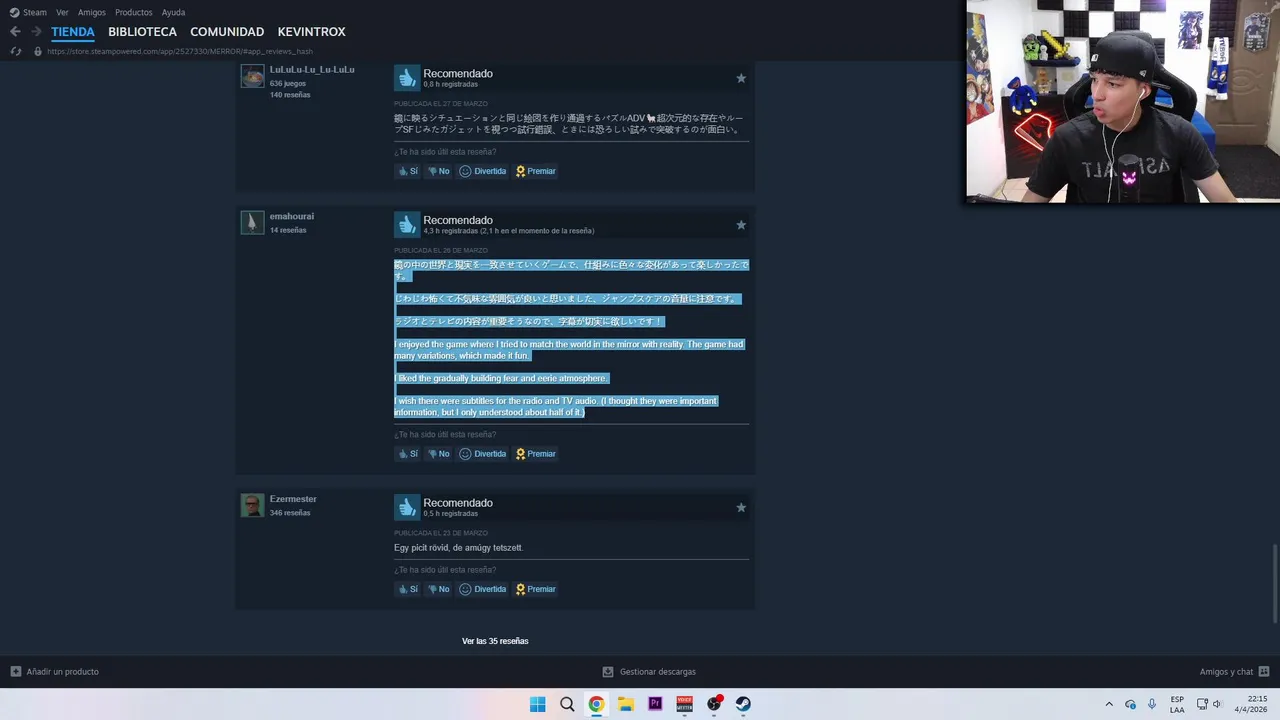Open the Ayuda menu
Image resolution: width=1280 pixels, height=720 pixels.
click(173, 12)
